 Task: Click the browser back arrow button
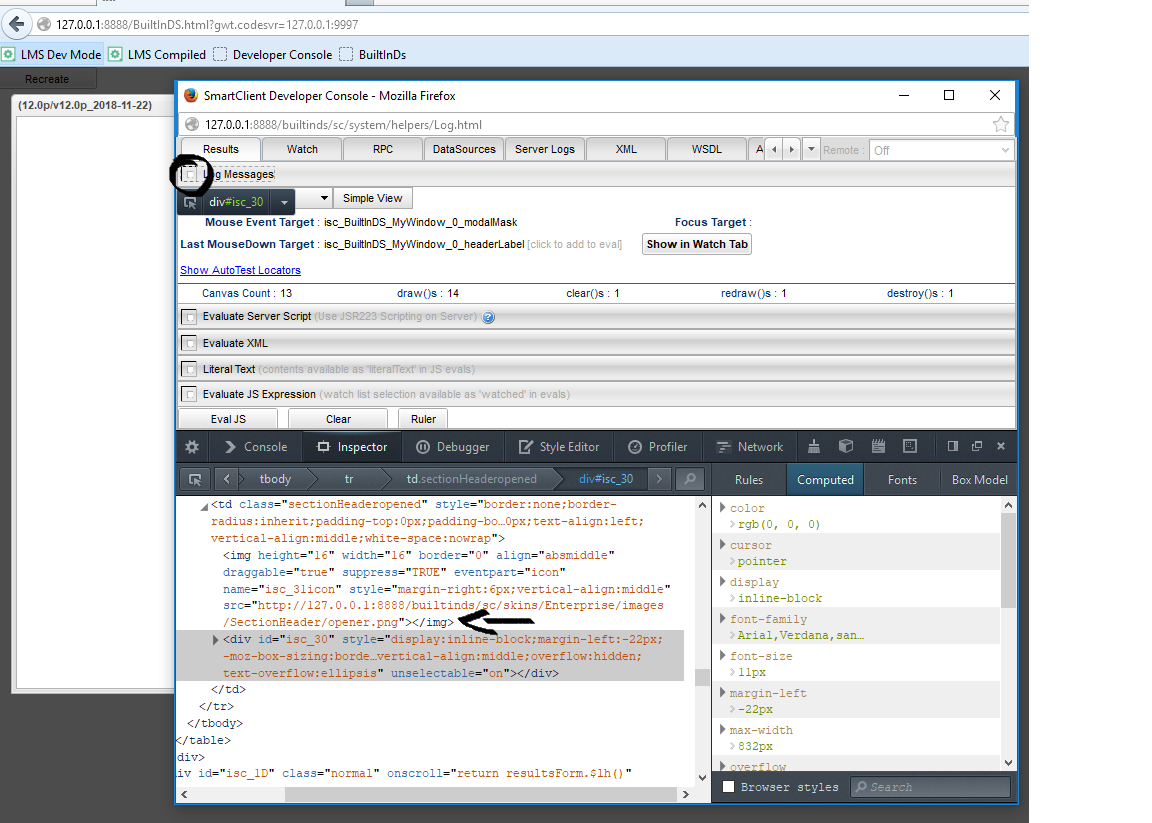[x=17, y=24]
